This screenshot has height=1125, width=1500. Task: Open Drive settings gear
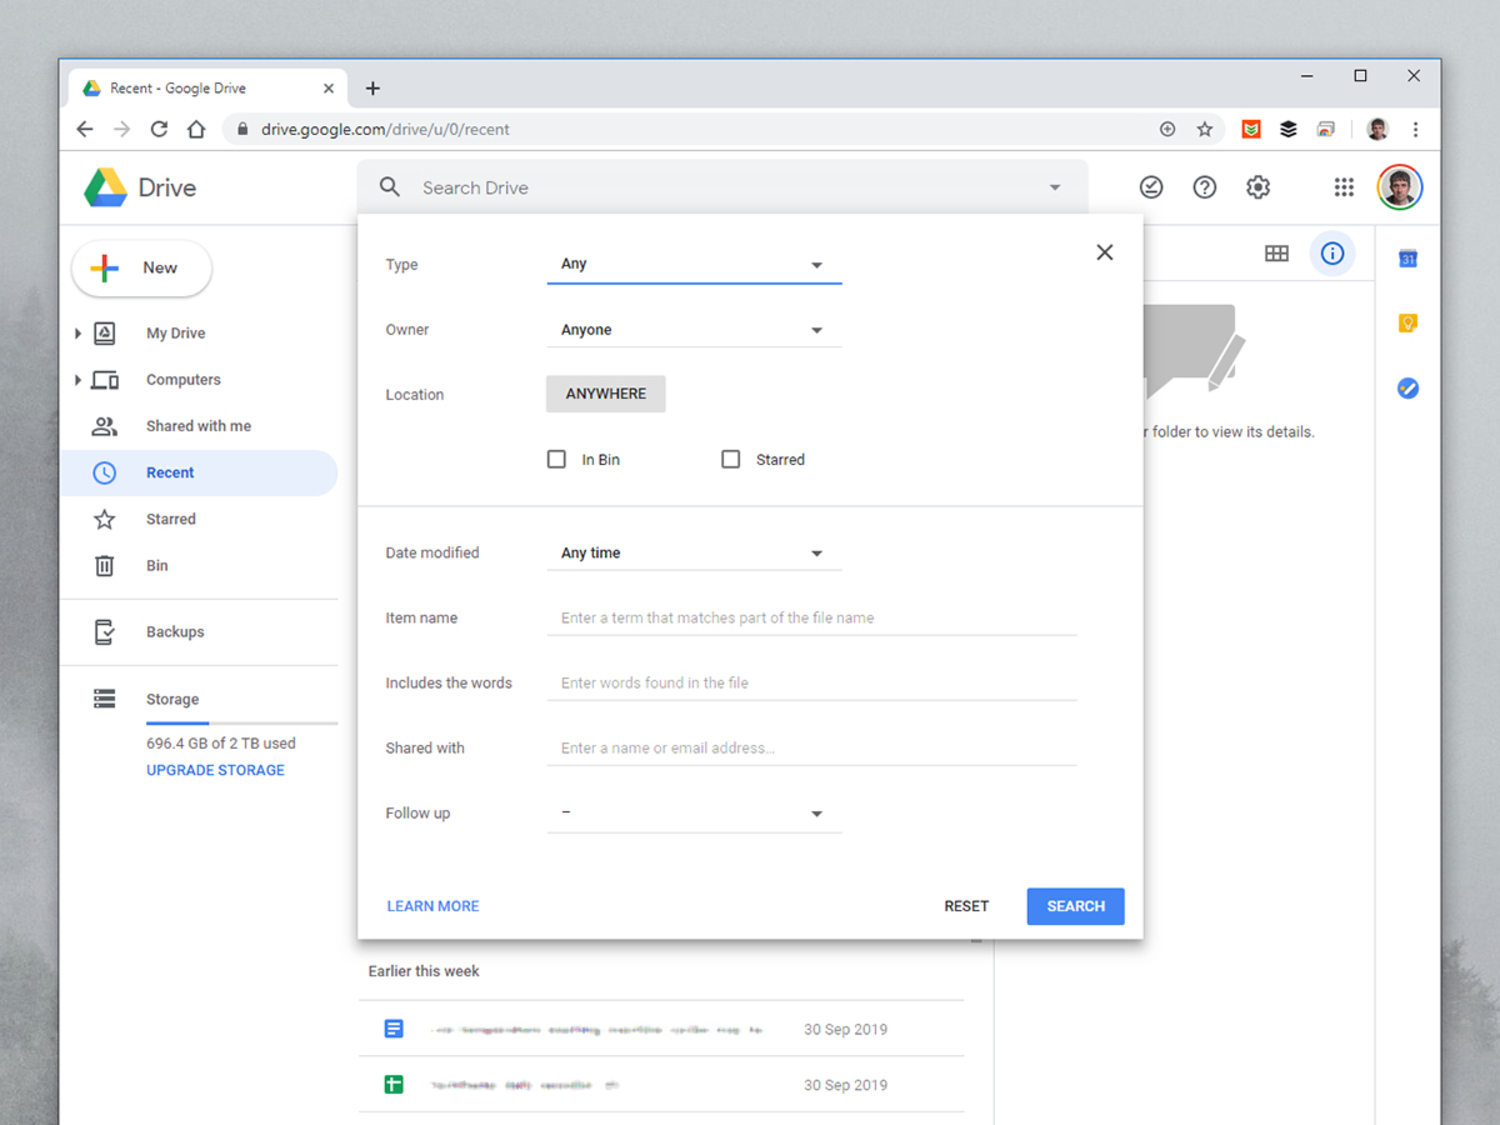tap(1258, 187)
